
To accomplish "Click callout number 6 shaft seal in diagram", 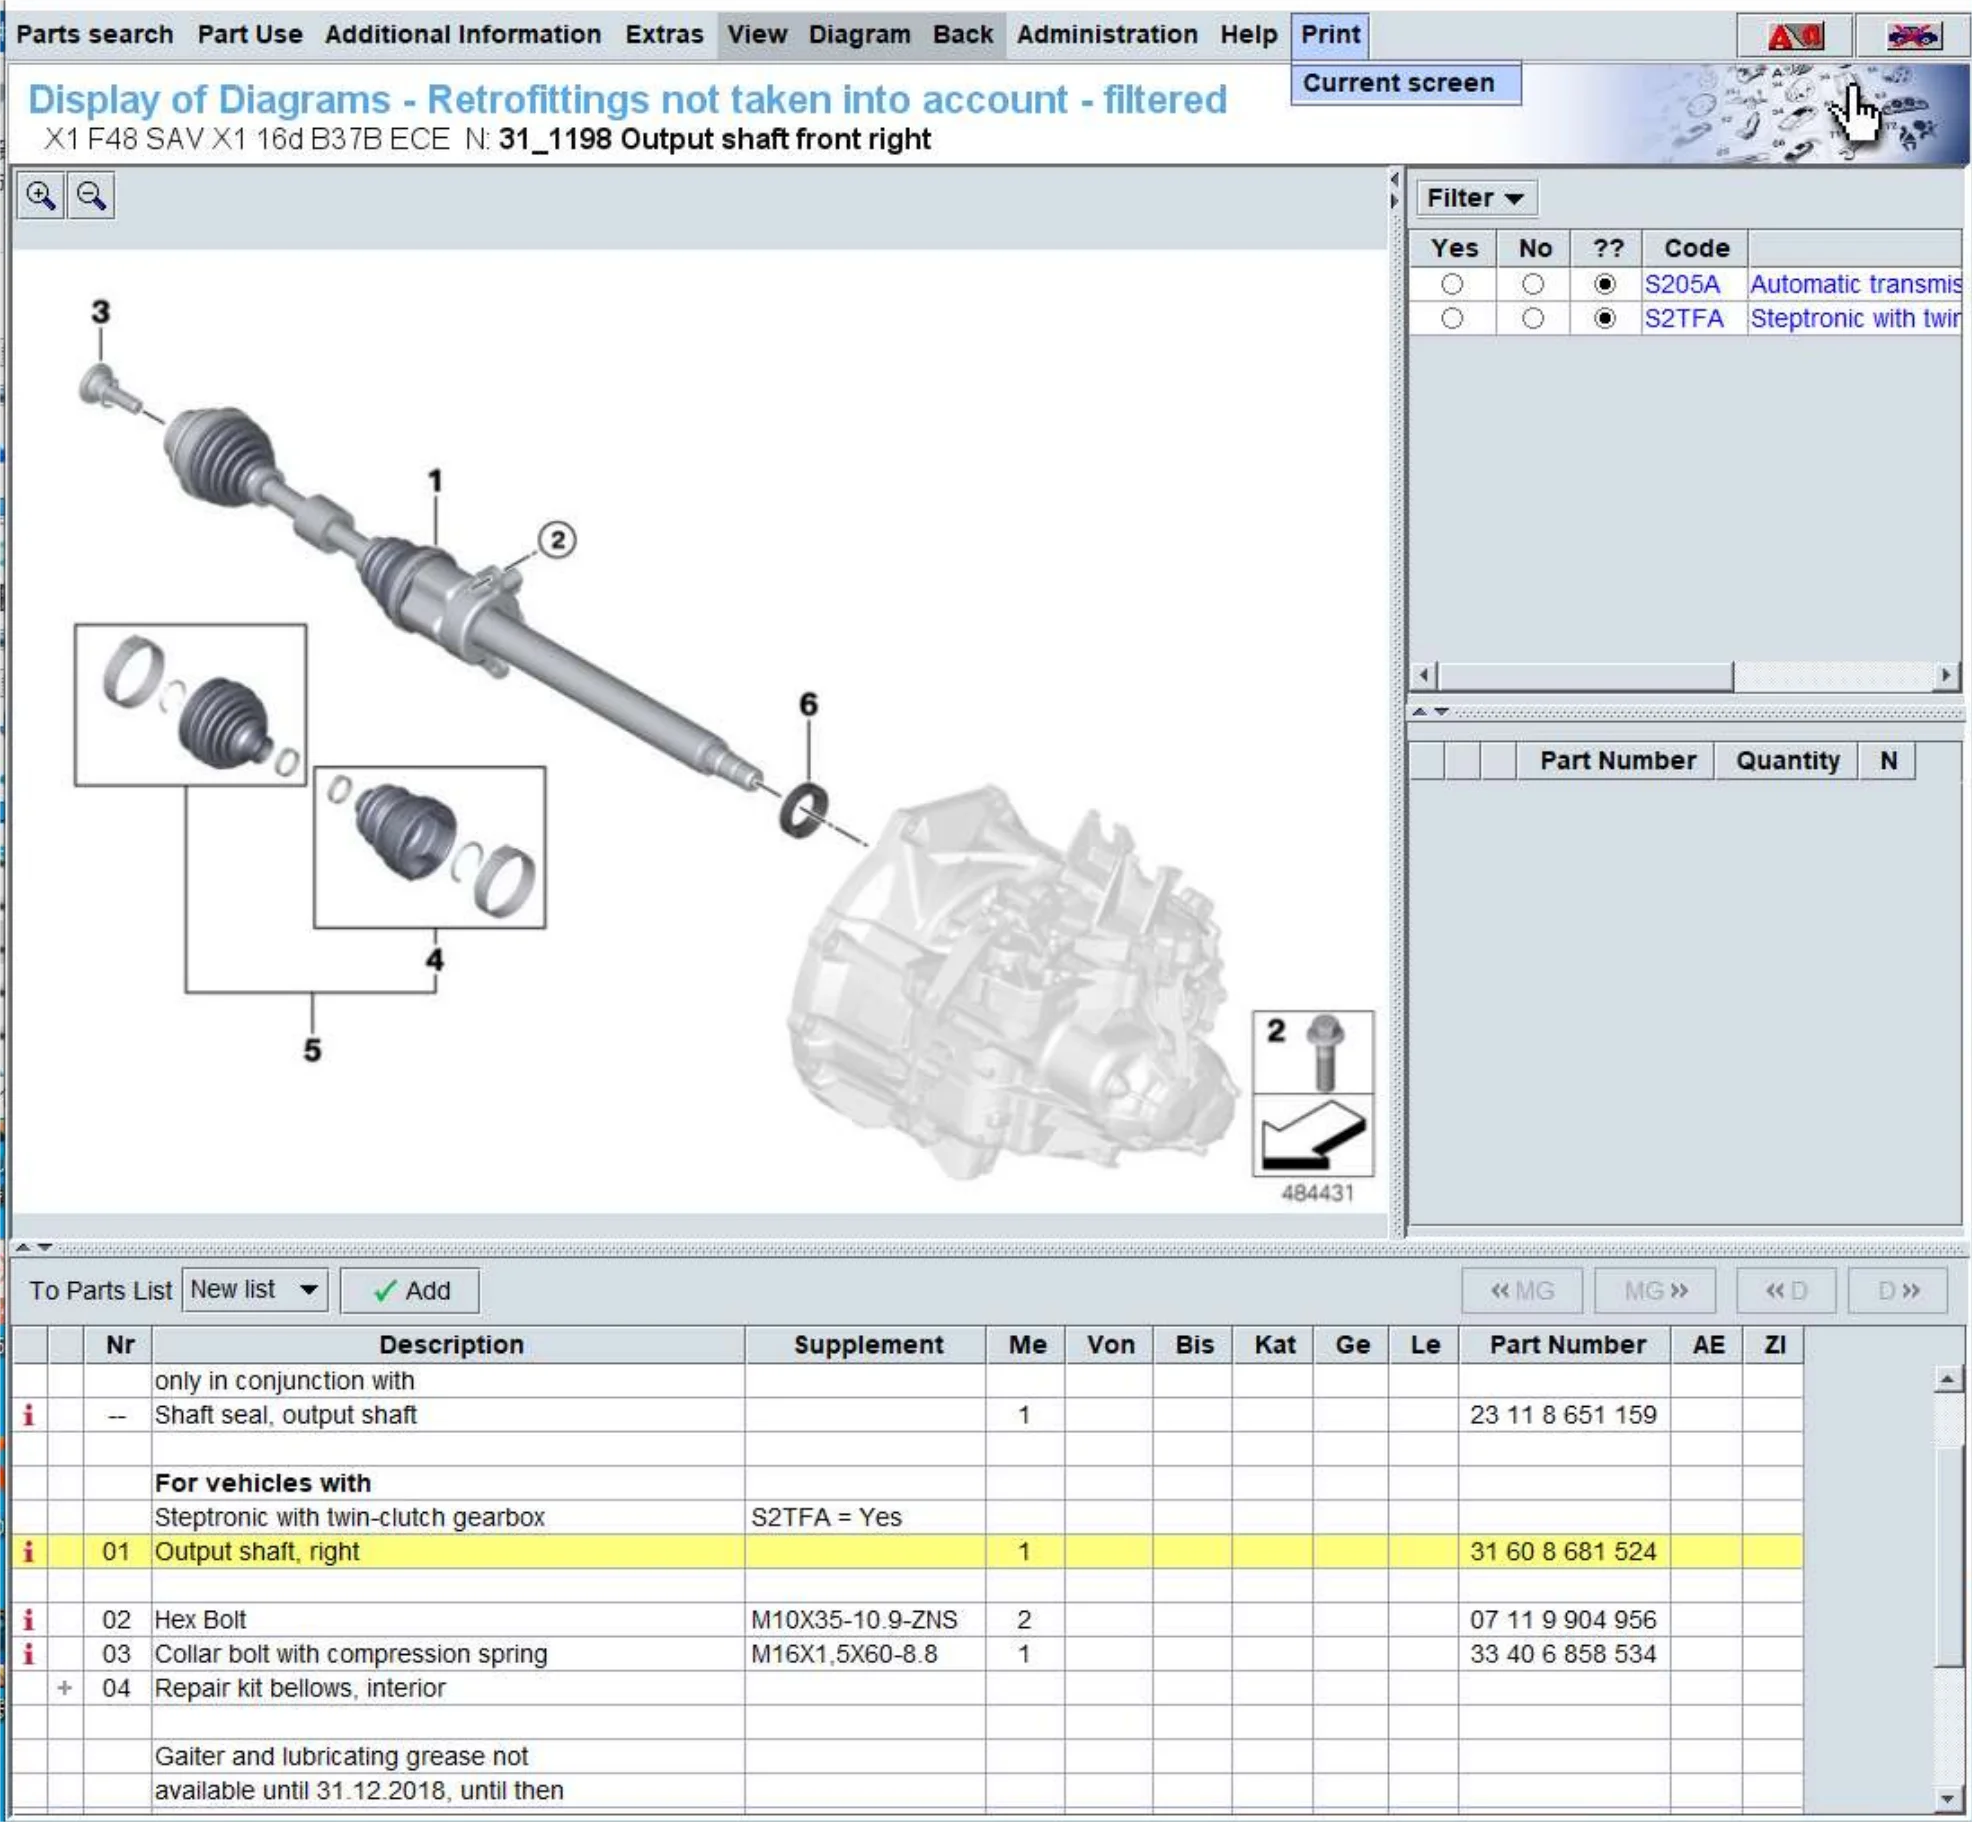I will [x=808, y=704].
